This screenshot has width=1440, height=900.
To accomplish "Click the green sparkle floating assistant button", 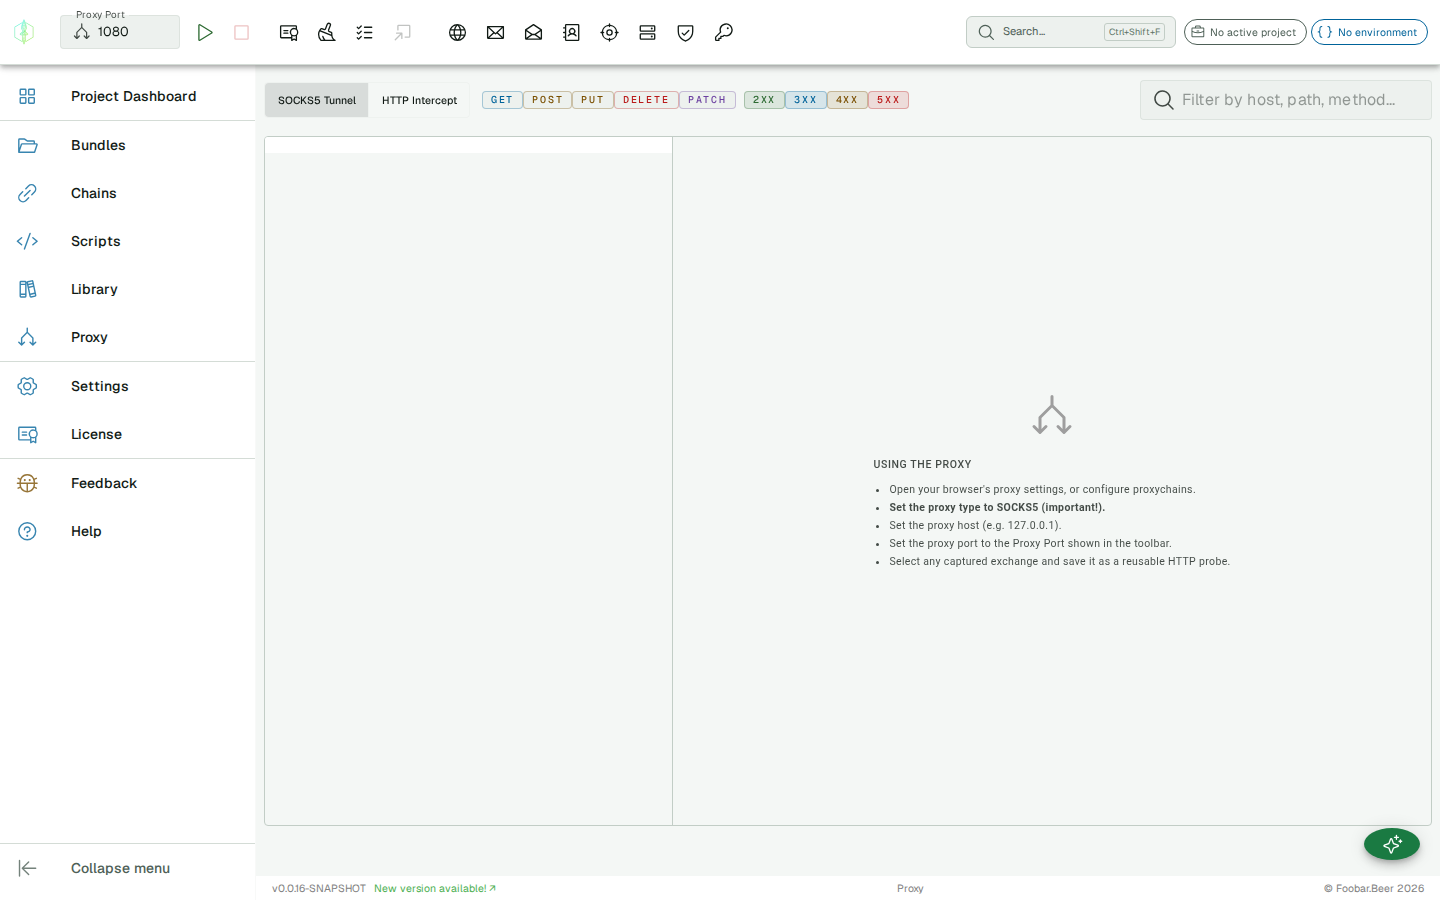I will click(x=1392, y=844).
